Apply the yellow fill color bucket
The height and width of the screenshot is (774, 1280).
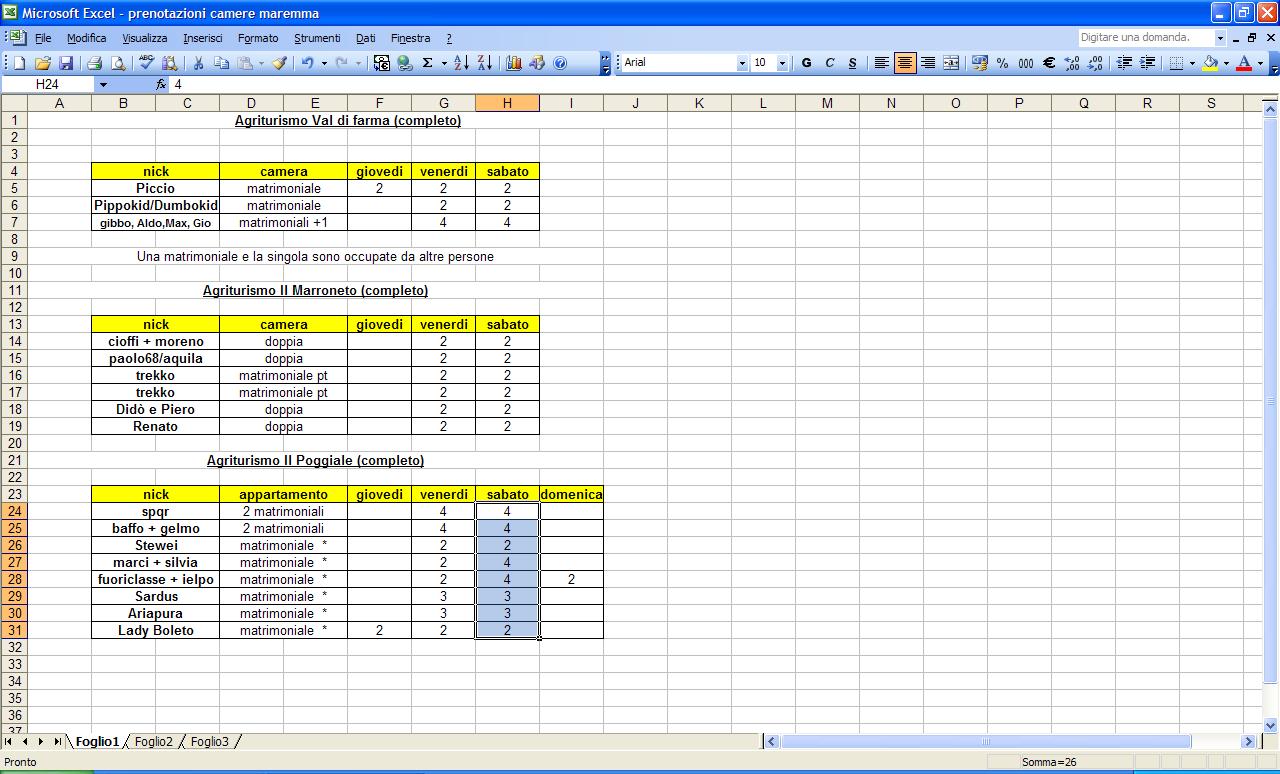1210,63
